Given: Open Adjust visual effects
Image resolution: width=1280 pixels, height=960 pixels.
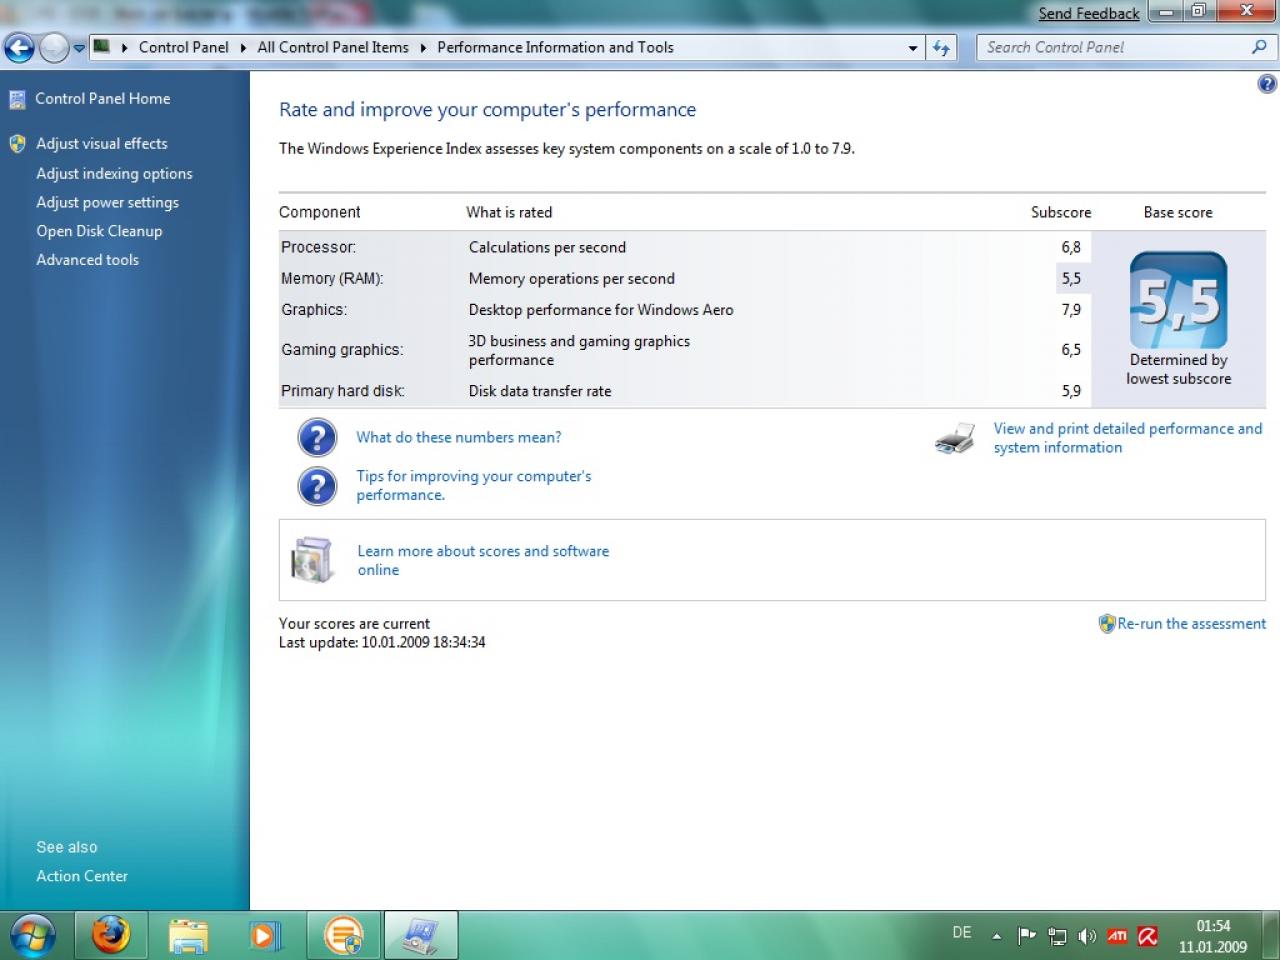Looking at the screenshot, I should [101, 143].
